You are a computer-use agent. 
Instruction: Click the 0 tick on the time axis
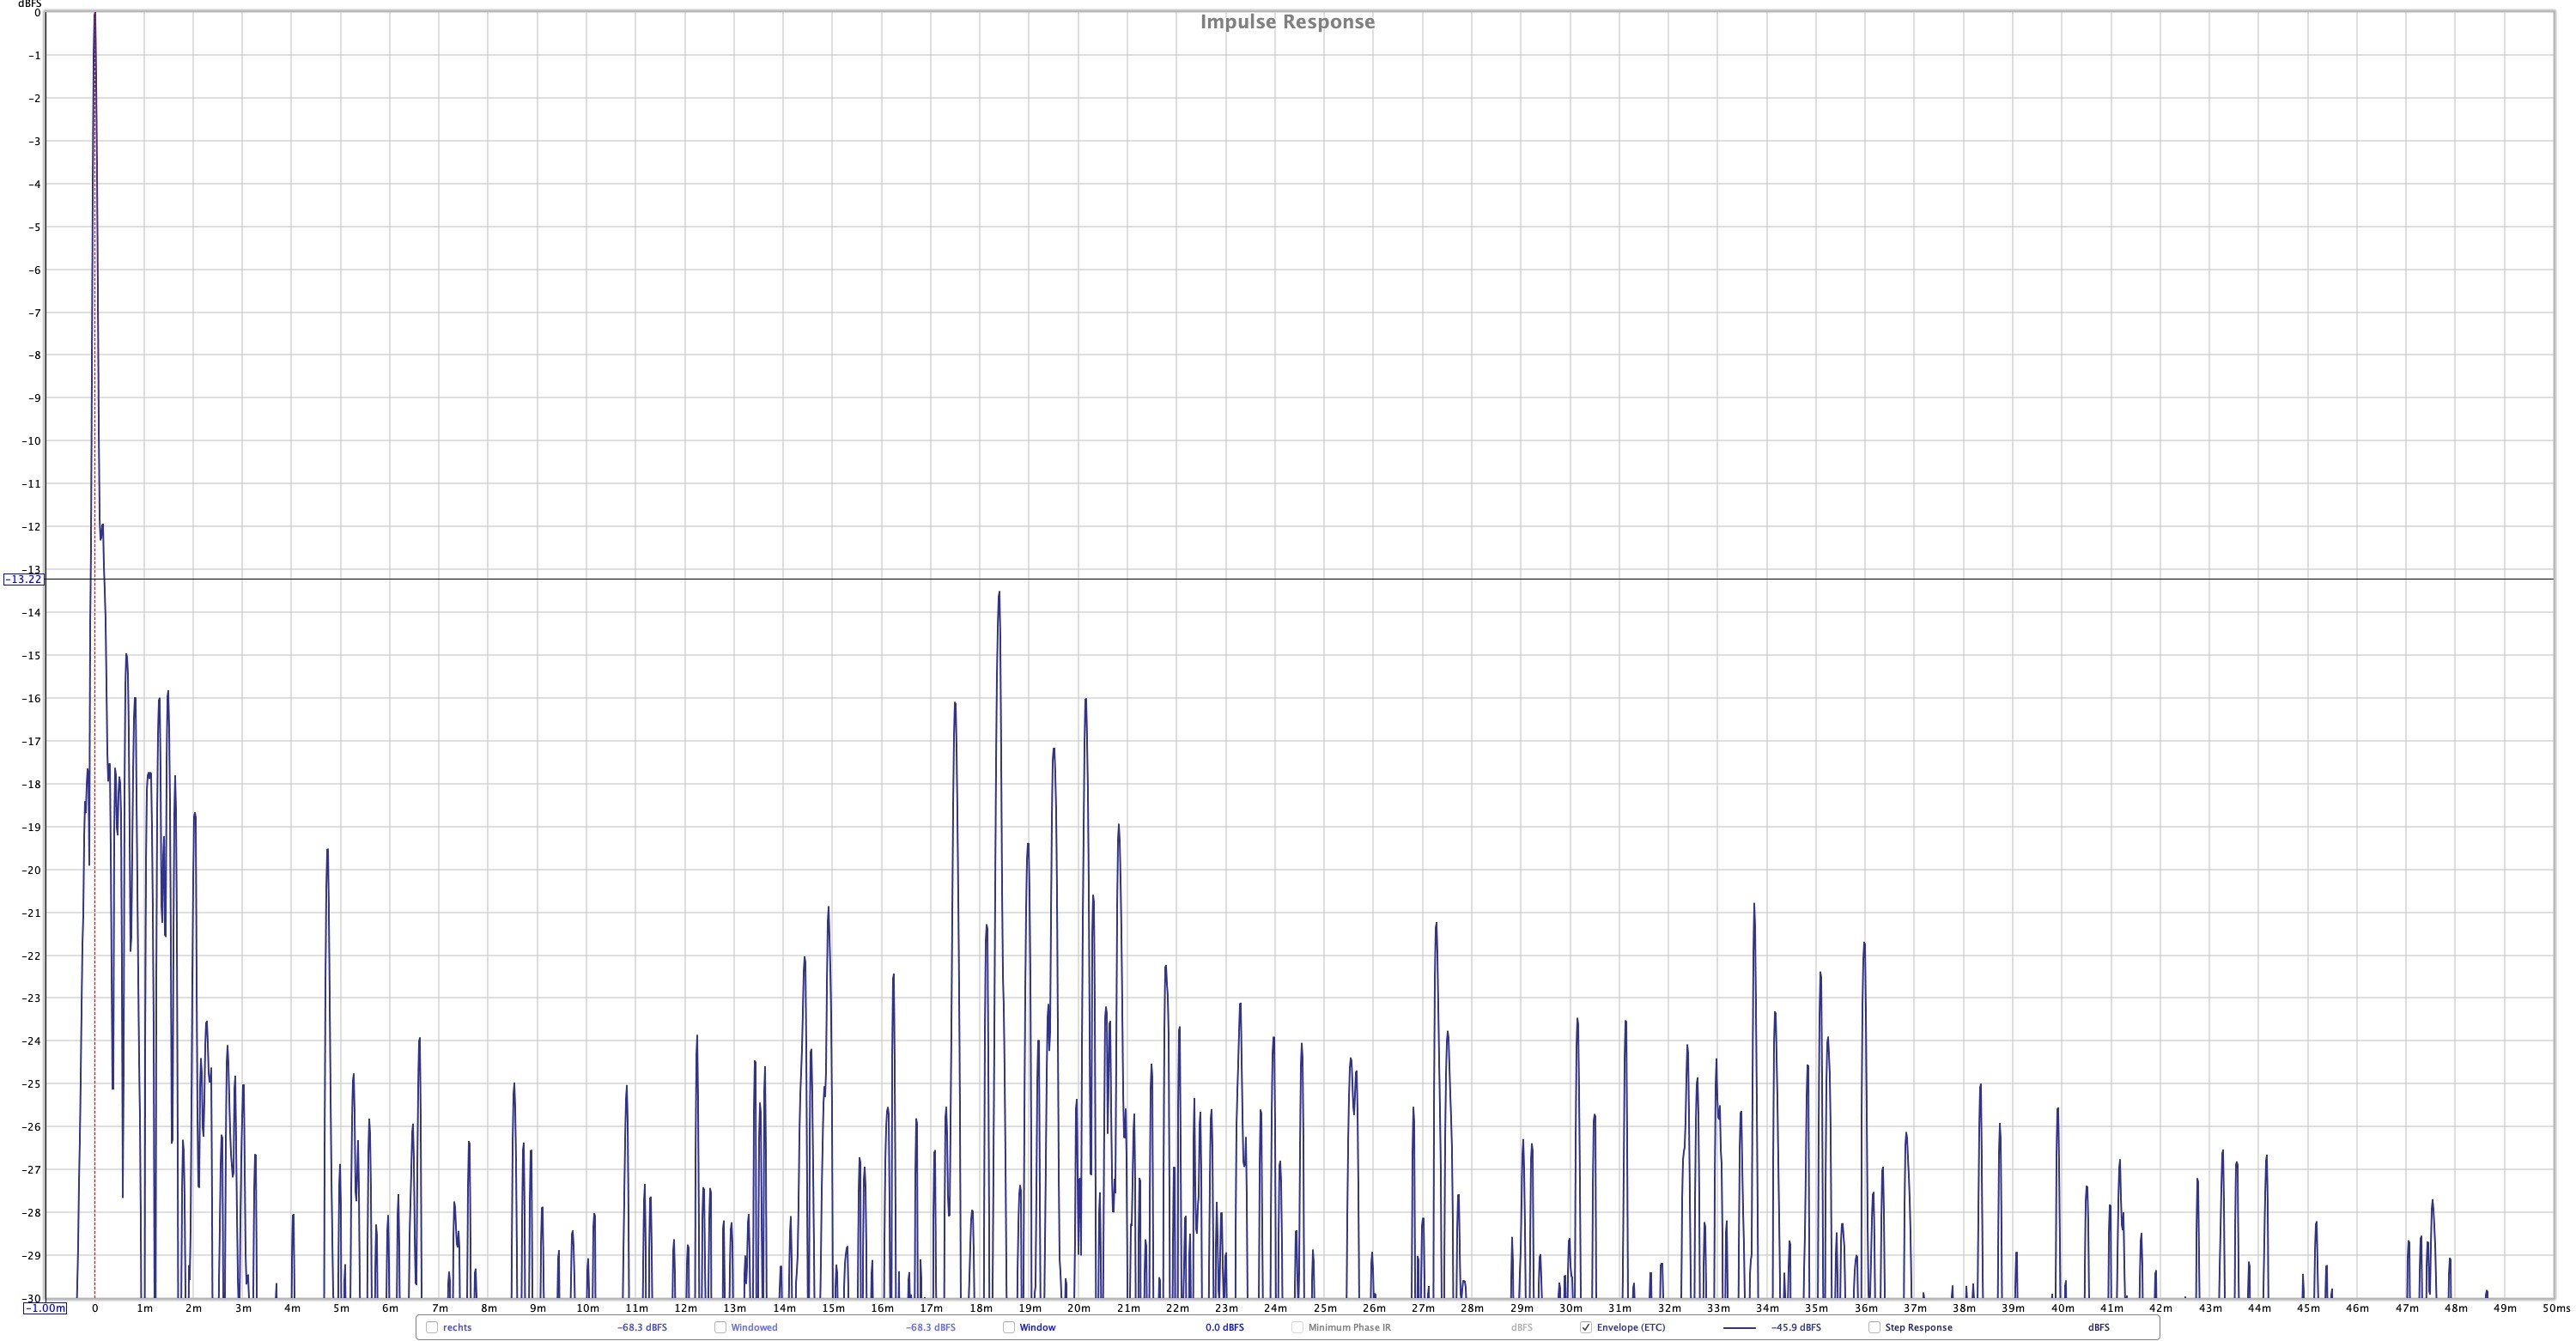click(x=95, y=1308)
